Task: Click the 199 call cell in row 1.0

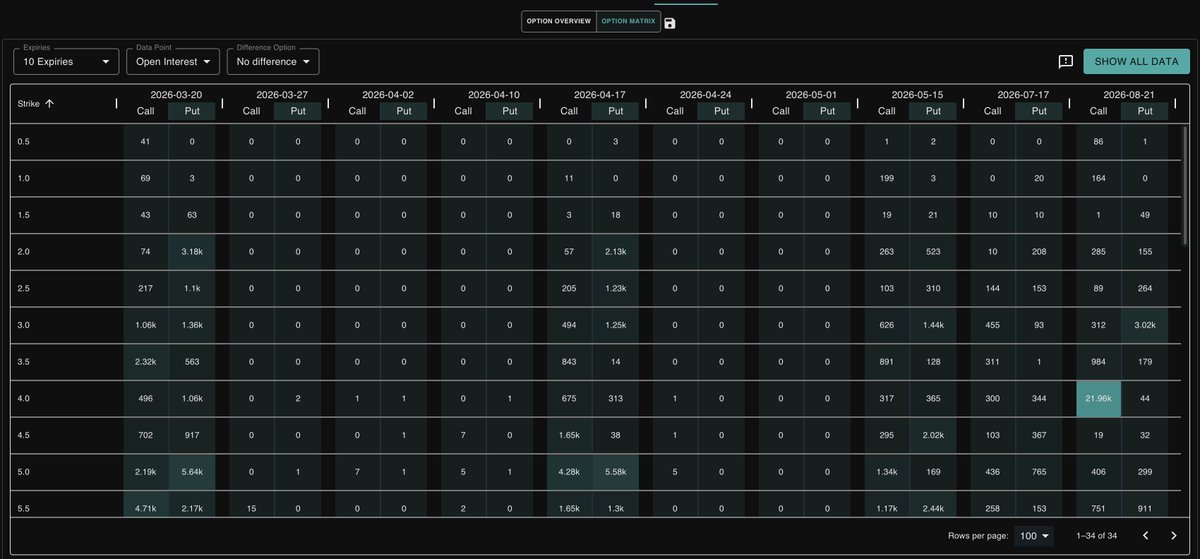Action: pos(887,178)
